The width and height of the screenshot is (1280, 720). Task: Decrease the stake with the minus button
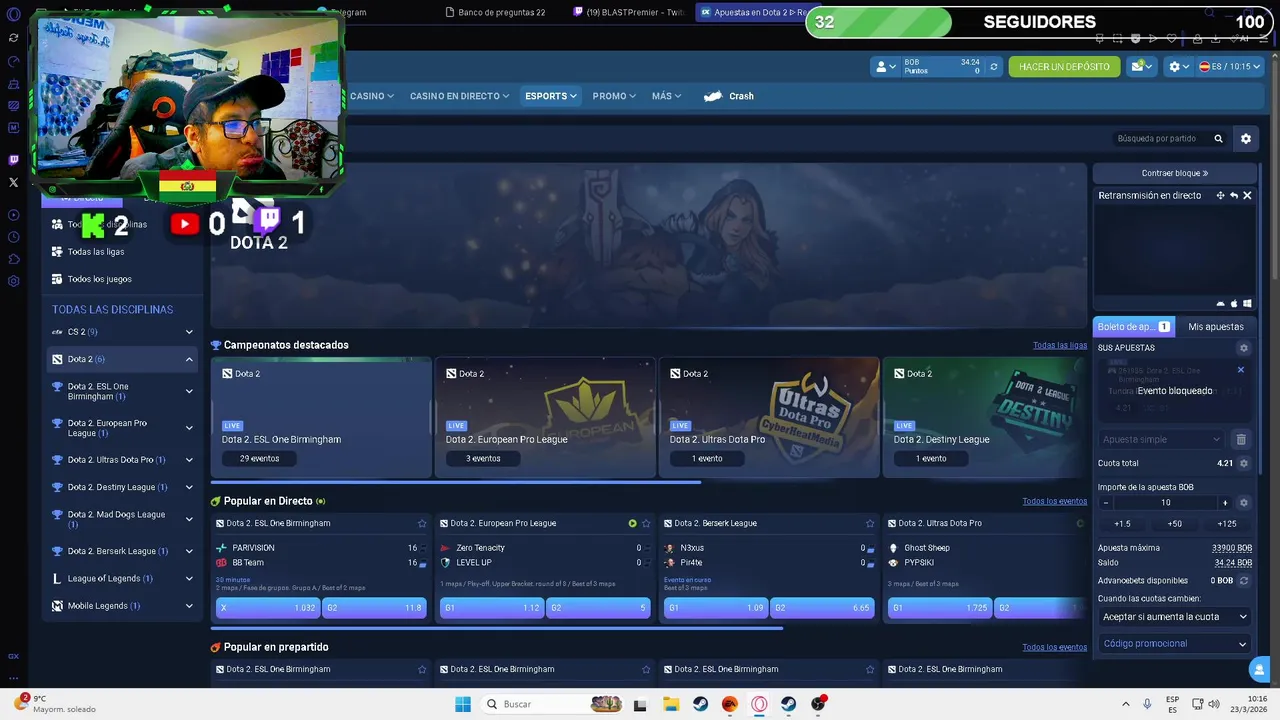[x=1107, y=503]
